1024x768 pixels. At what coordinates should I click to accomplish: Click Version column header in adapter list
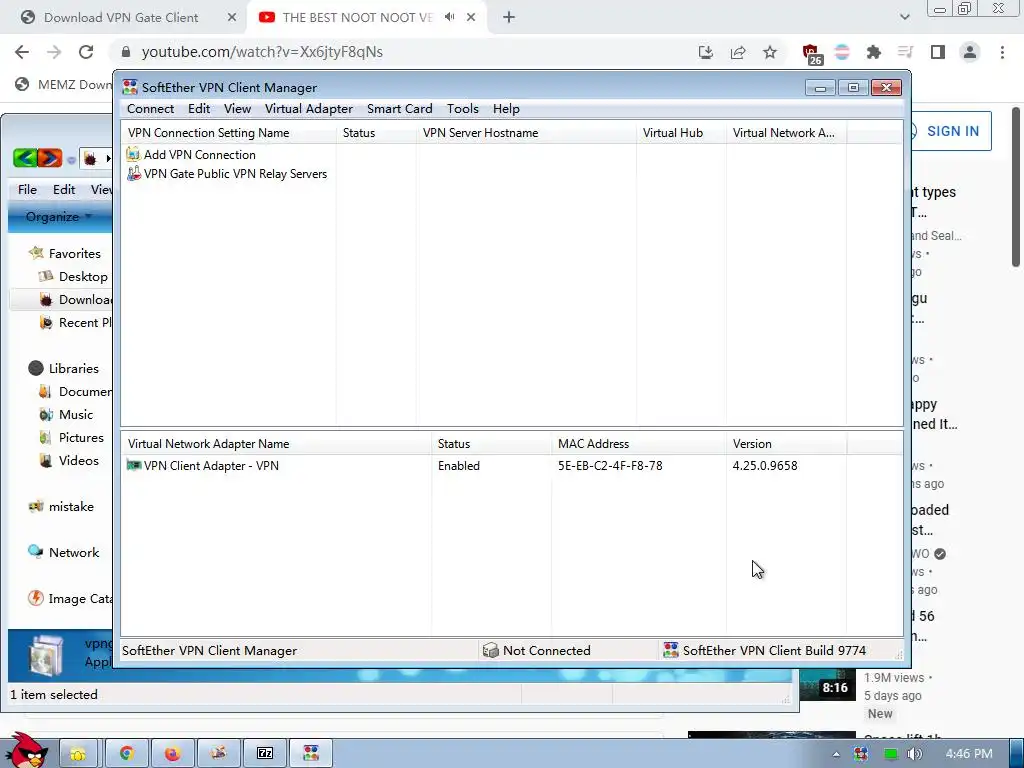[x=786, y=443]
